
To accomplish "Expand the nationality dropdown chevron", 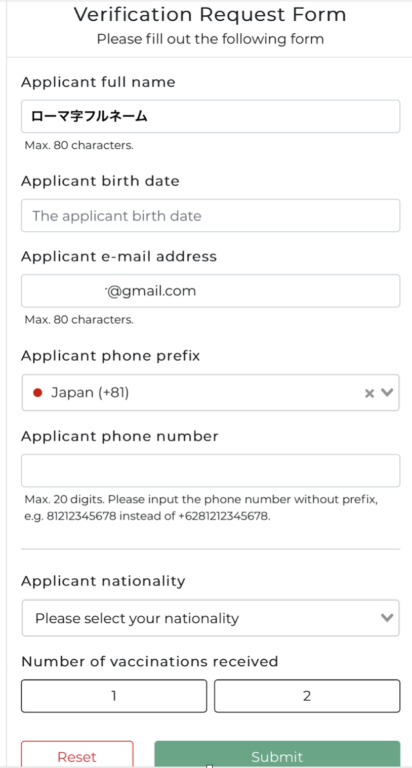I will tap(387, 618).
